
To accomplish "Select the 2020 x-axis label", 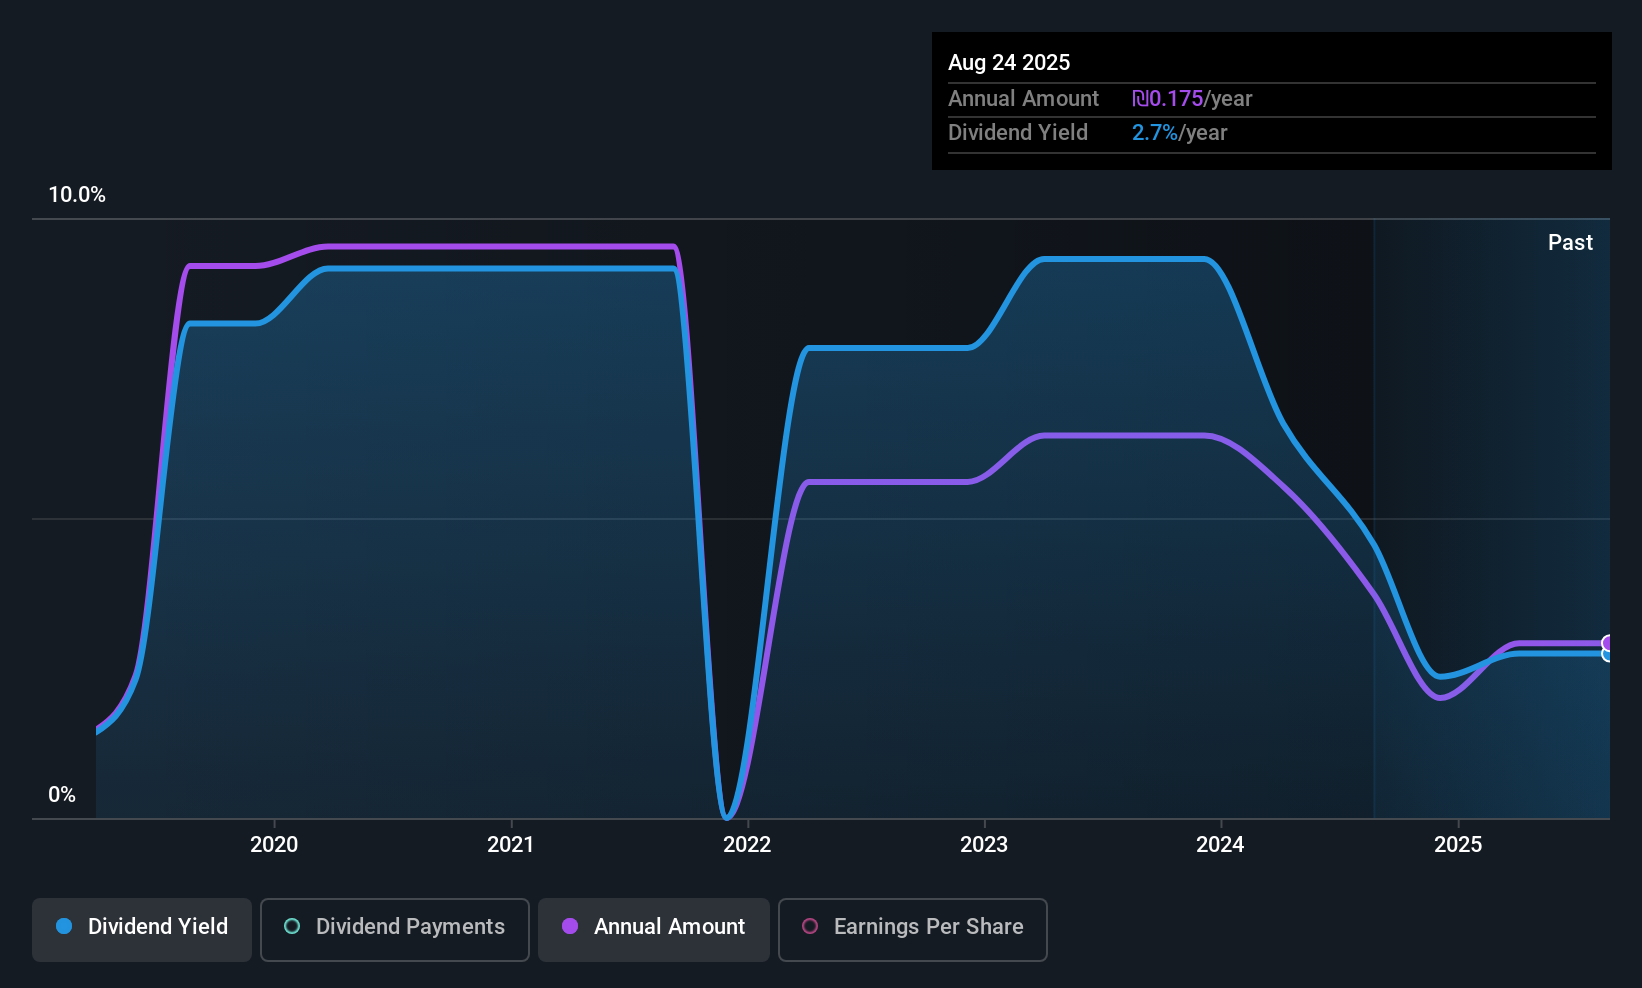I will (x=274, y=844).
